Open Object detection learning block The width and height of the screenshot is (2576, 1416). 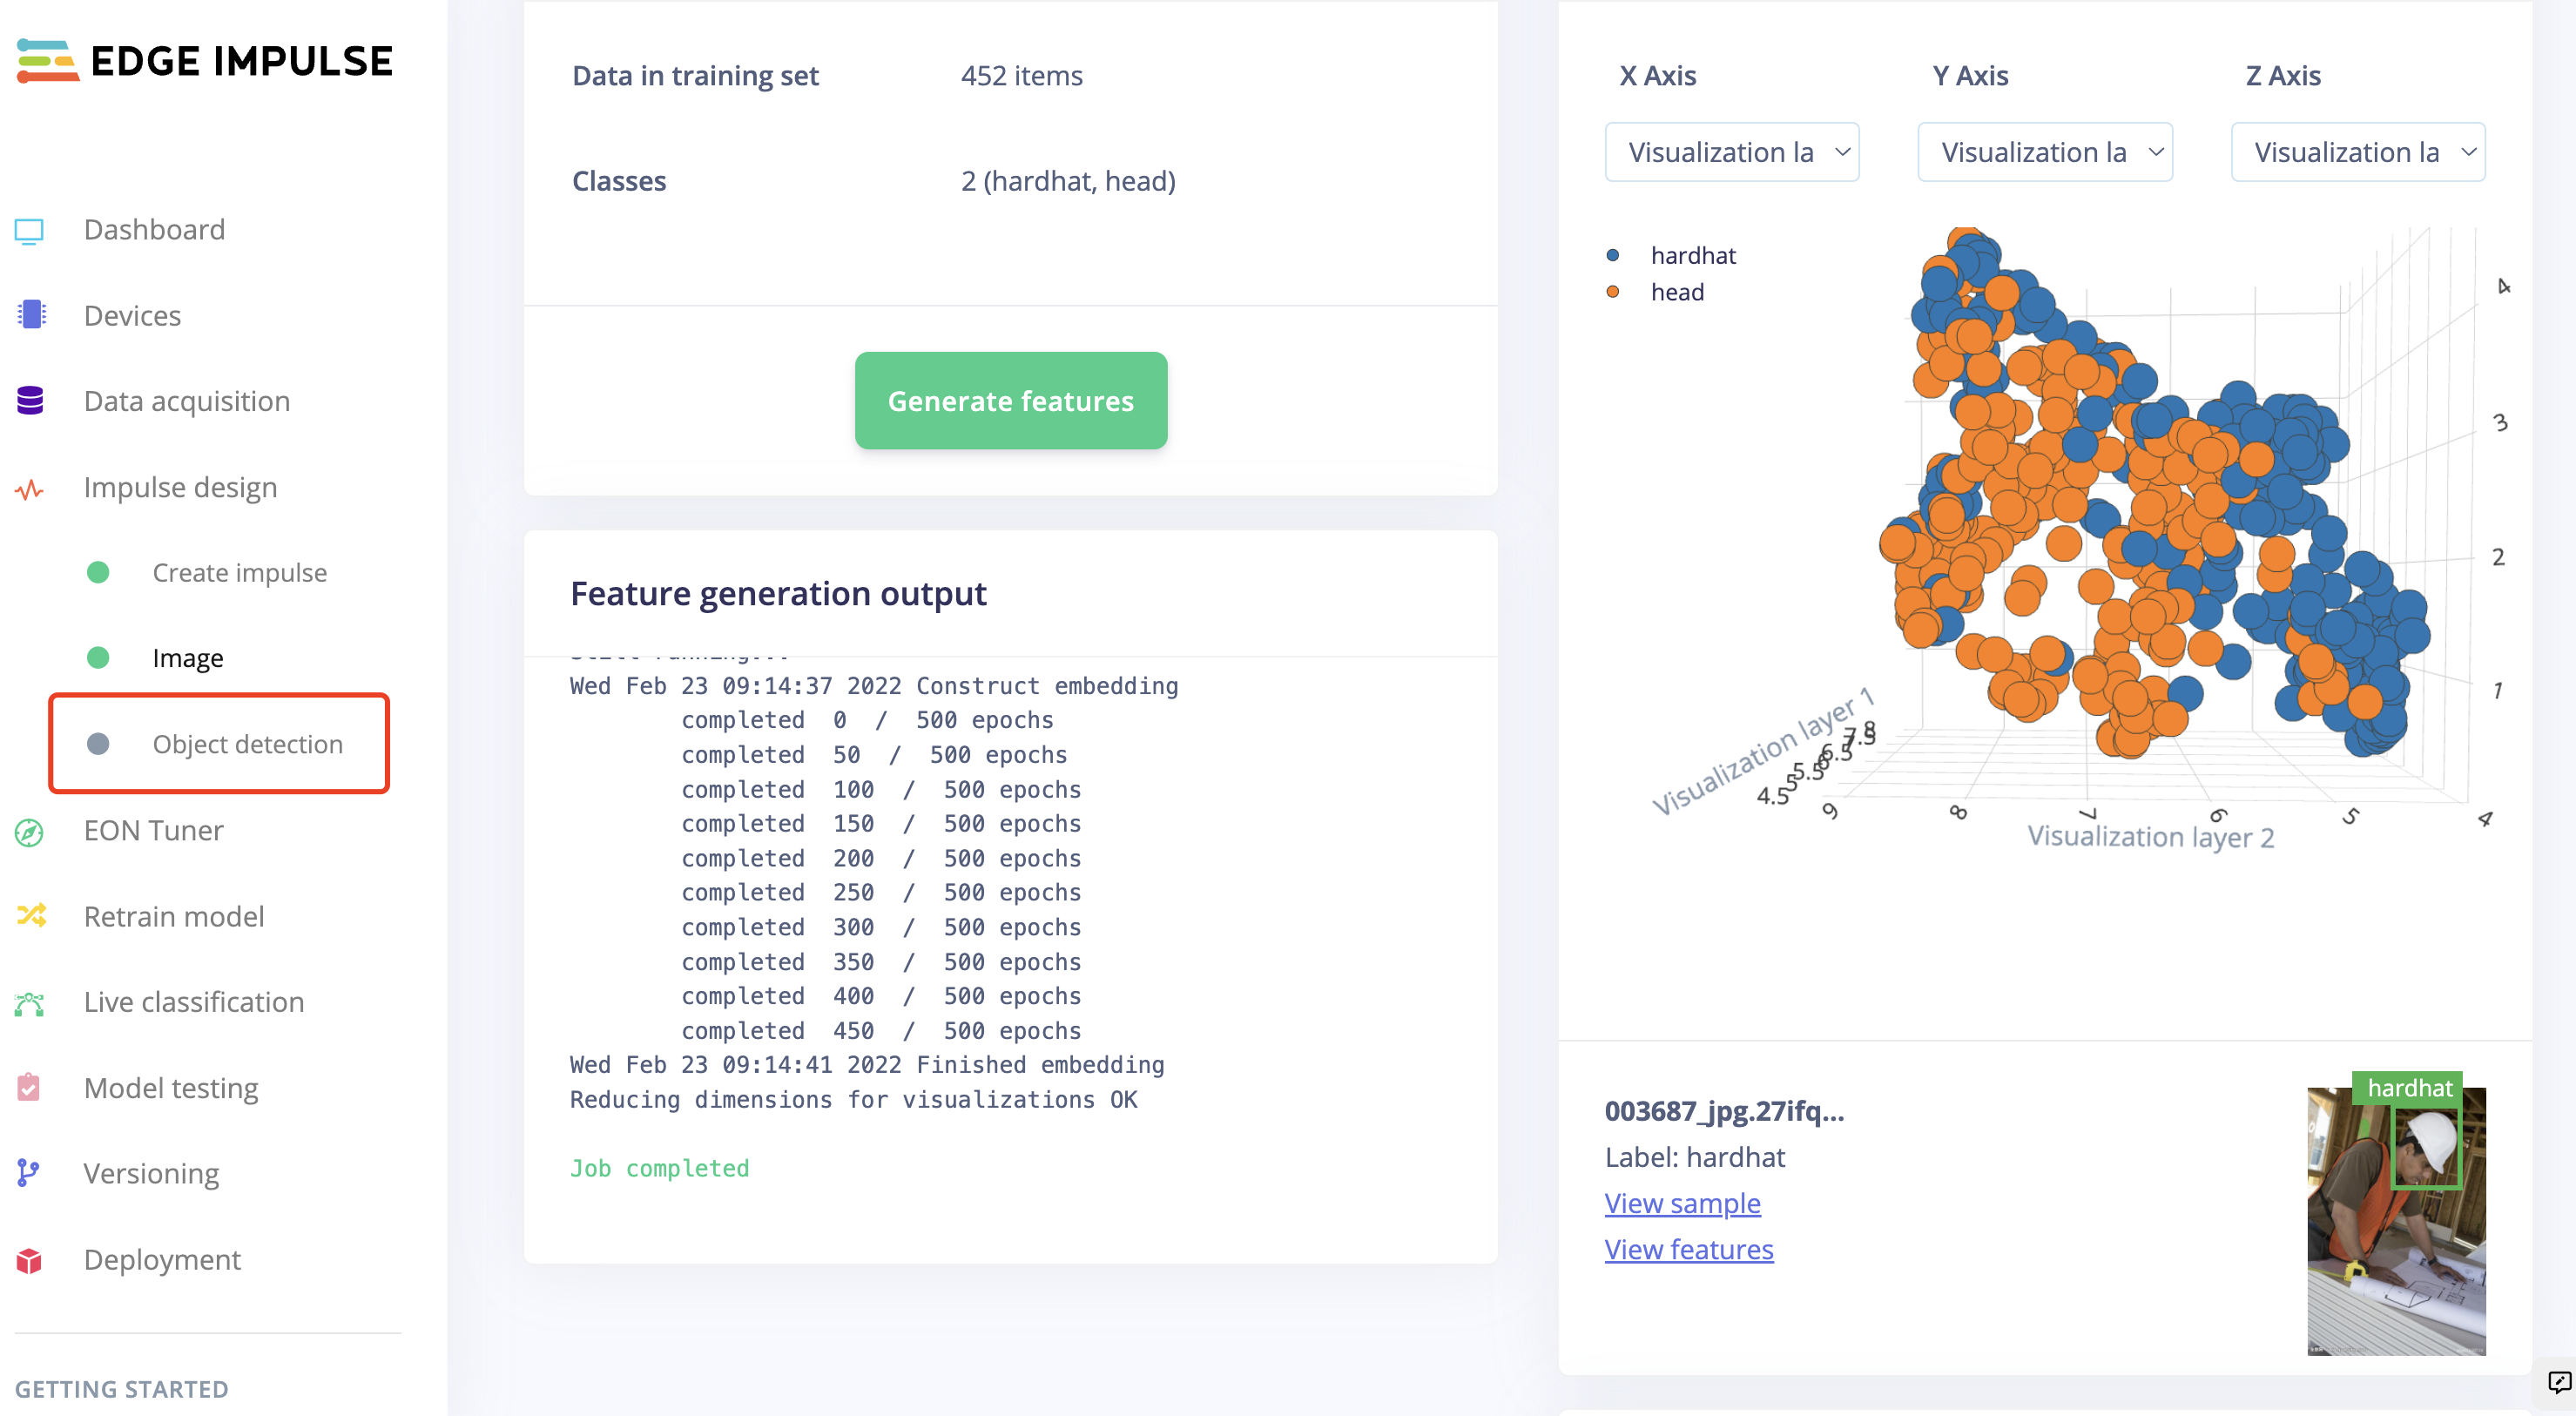[x=247, y=744]
